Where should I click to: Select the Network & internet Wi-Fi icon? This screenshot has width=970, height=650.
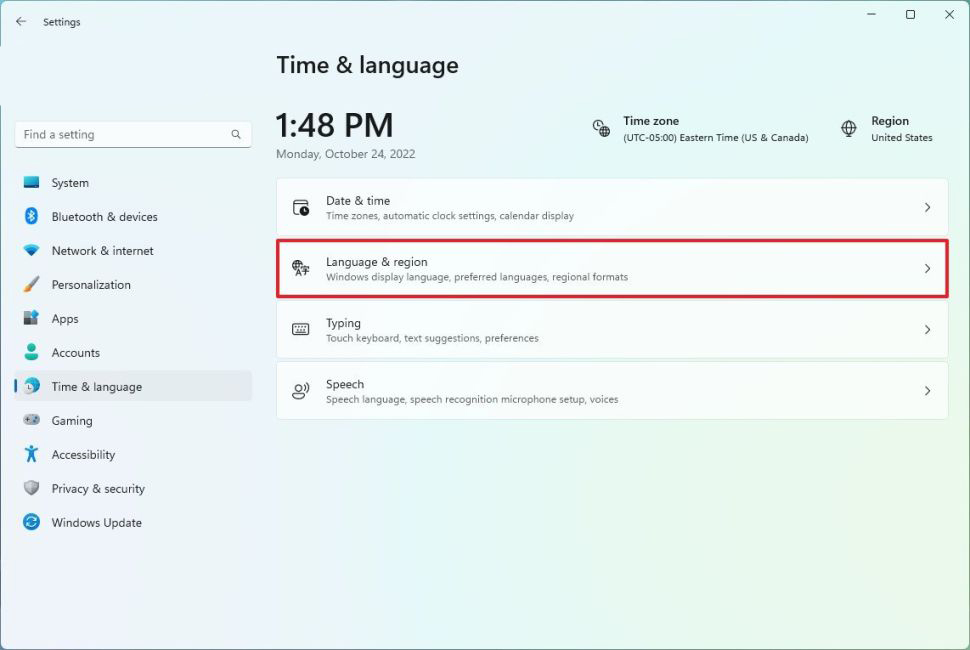click(32, 251)
